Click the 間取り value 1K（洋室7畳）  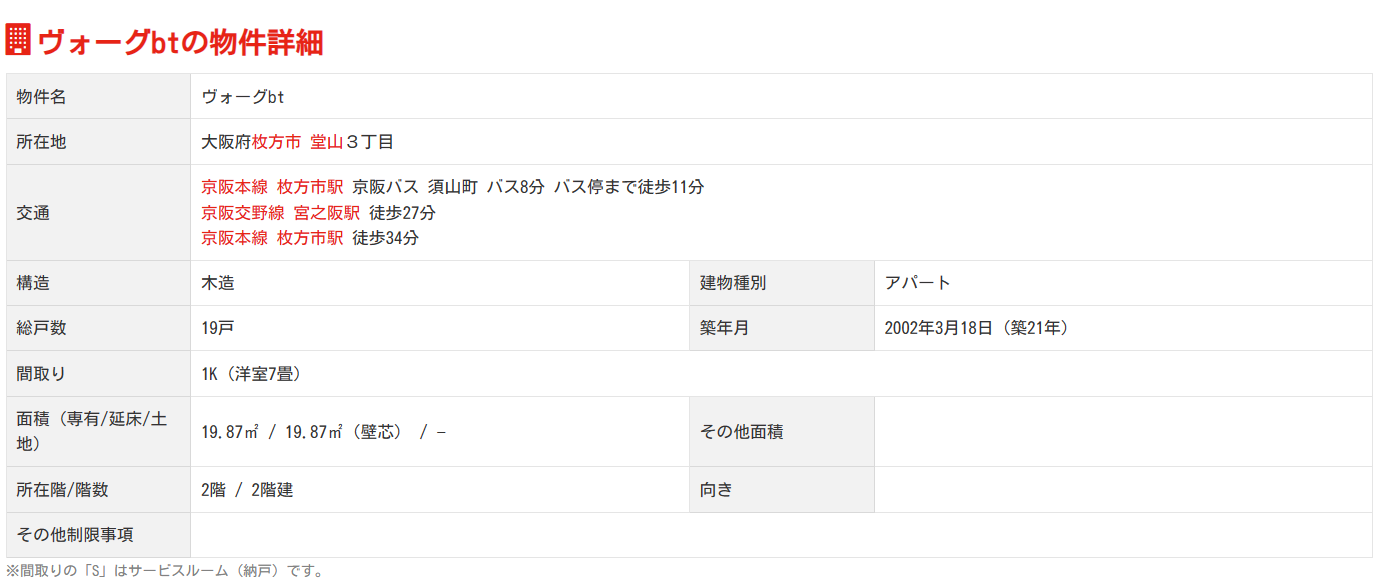coord(251,374)
